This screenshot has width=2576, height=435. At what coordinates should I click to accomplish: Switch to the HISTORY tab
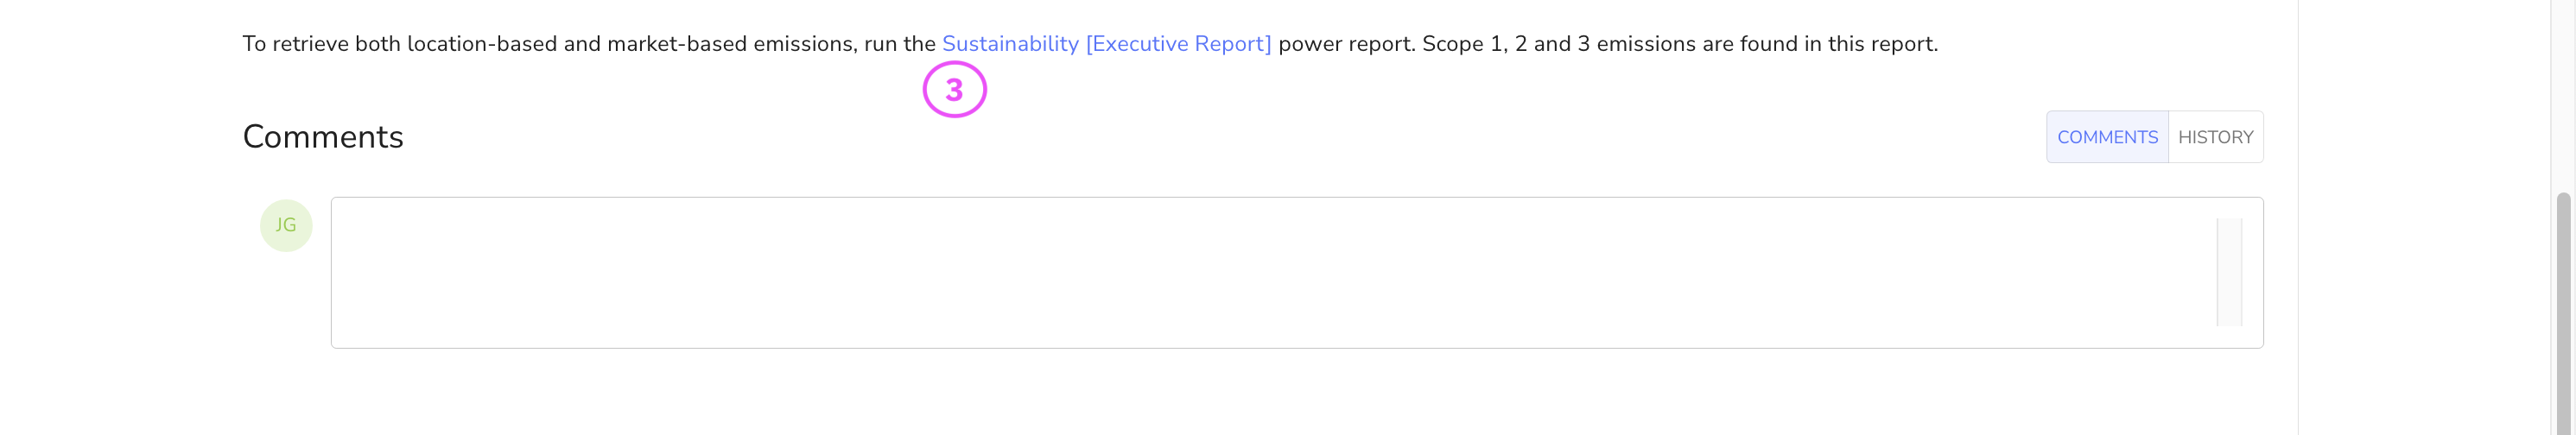(2215, 137)
